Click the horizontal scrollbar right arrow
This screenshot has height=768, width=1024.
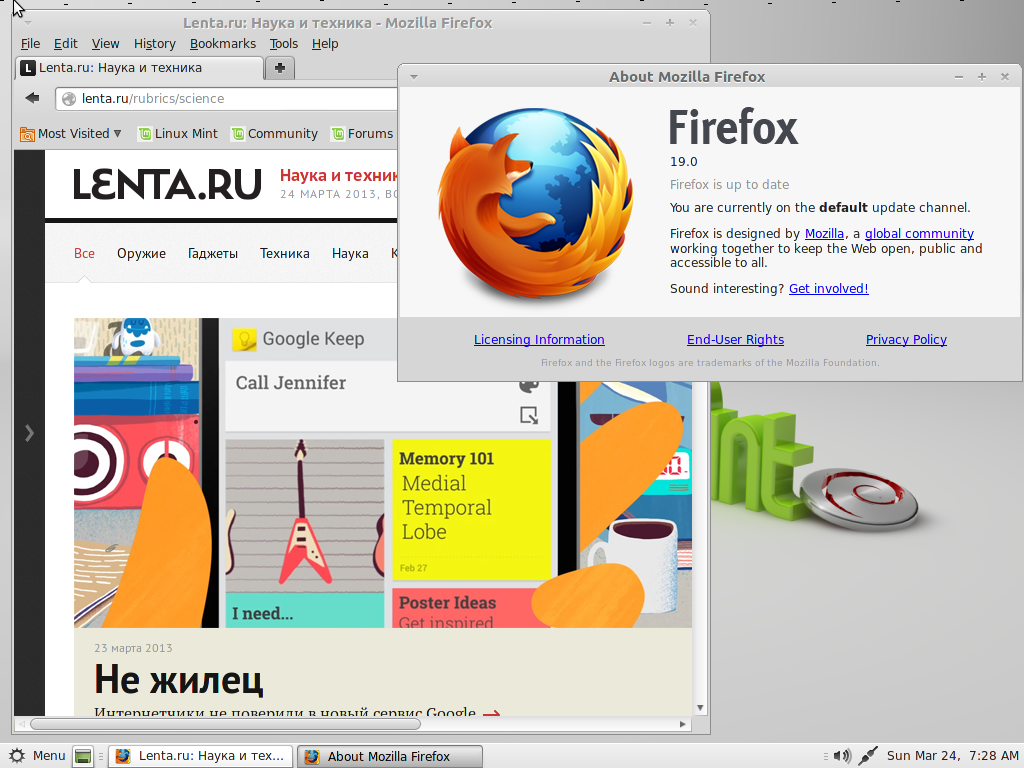[x=682, y=724]
